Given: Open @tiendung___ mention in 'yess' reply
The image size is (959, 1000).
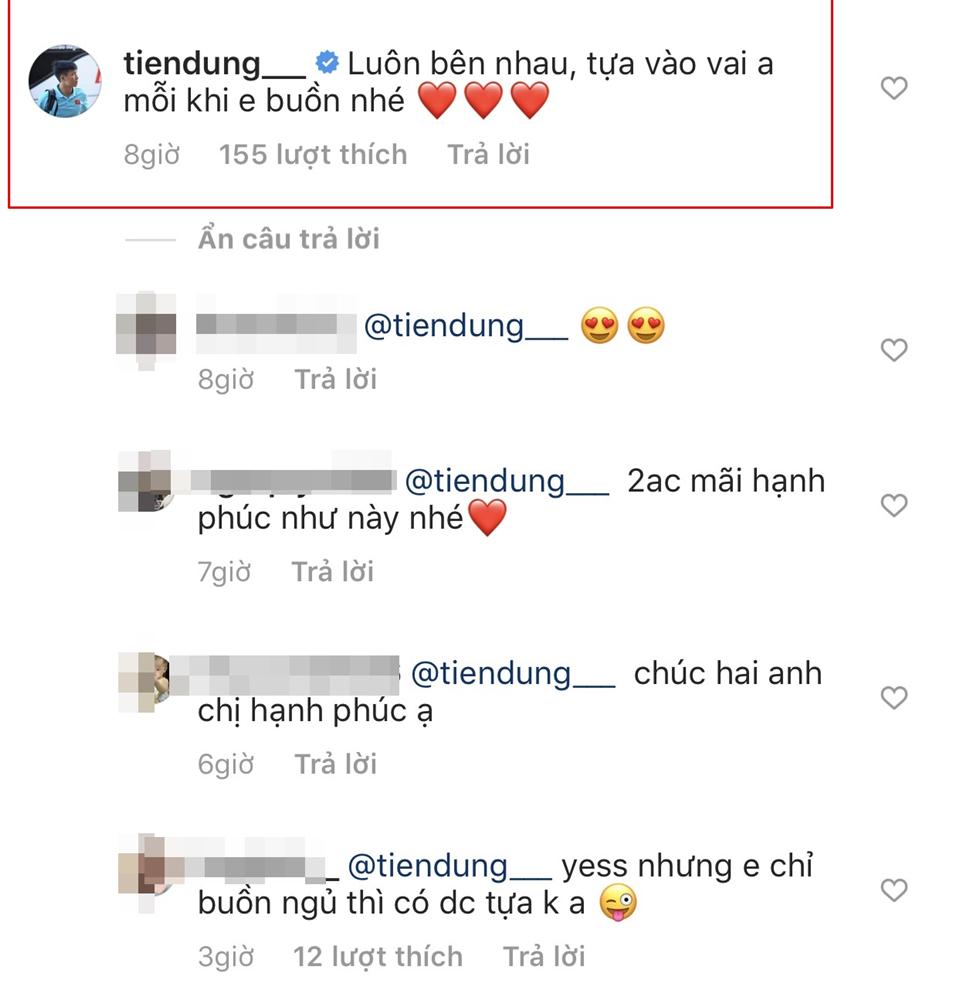Looking at the screenshot, I should [448, 866].
